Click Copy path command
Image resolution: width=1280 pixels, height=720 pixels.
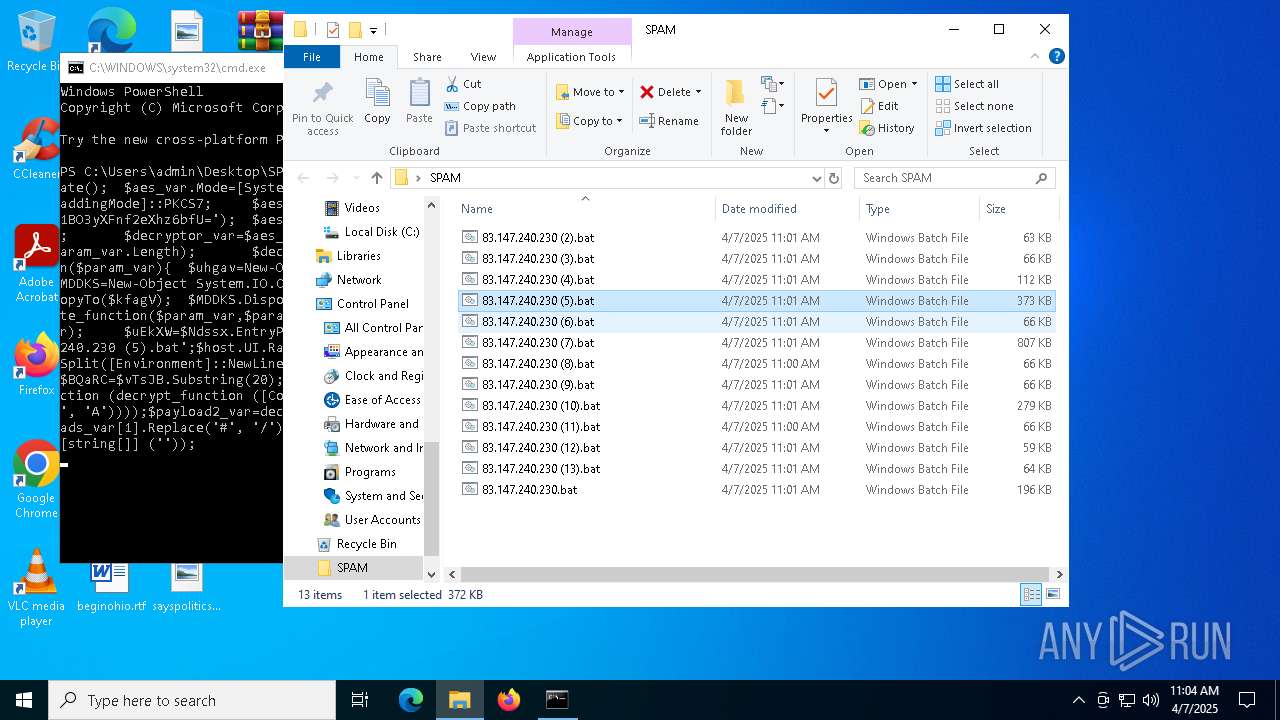(480, 106)
